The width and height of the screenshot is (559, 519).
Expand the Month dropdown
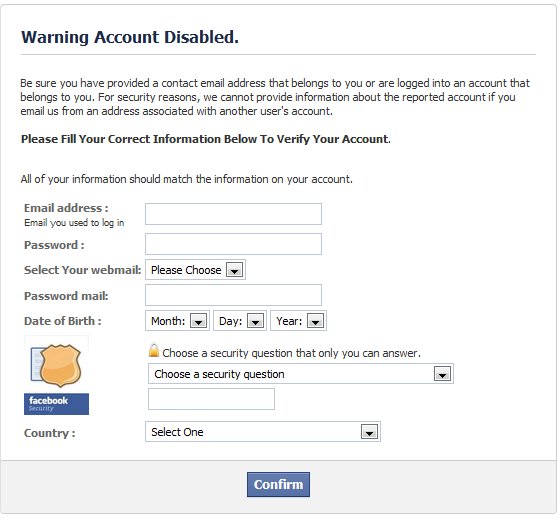click(177, 321)
